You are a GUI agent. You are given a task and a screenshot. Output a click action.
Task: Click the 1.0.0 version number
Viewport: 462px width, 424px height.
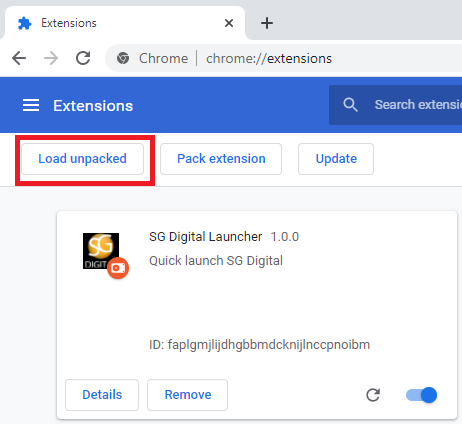point(285,237)
